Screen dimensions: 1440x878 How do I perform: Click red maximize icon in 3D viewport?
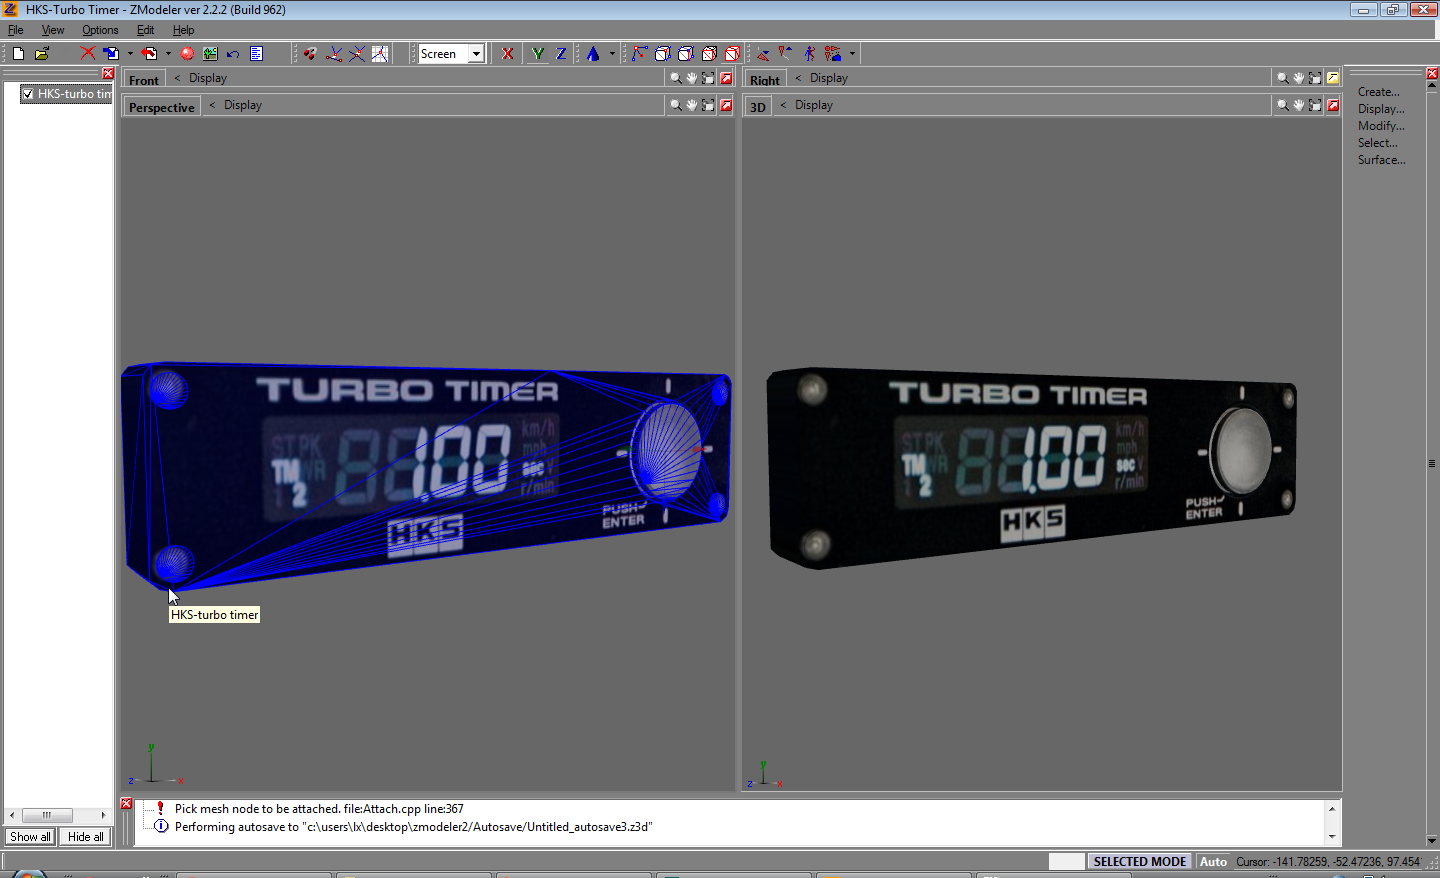pyautogui.click(x=1333, y=105)
